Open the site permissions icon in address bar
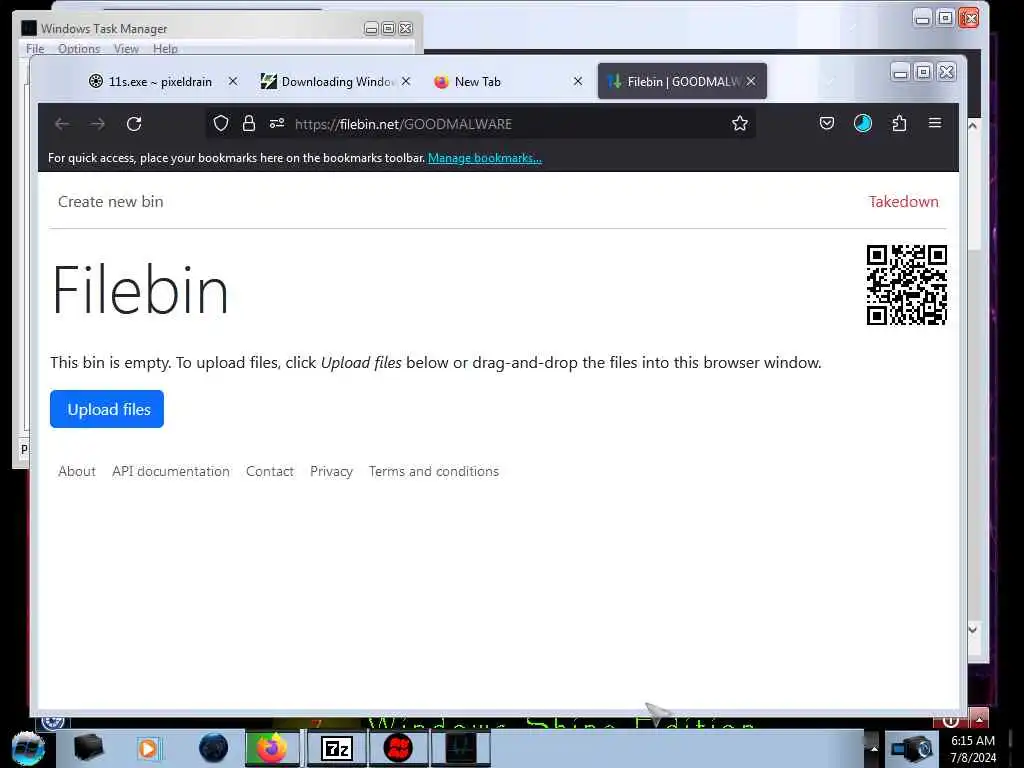This screenshot has height=768, width=1024. (277, 123)
